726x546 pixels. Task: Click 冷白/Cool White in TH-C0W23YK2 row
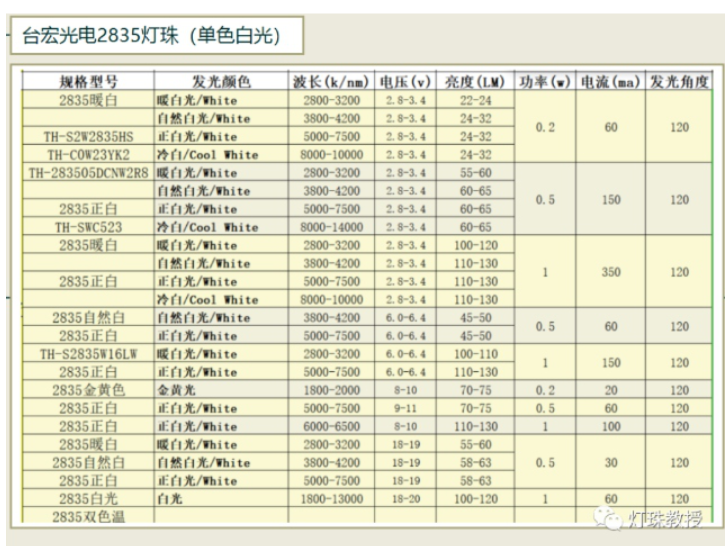(207, 155)
